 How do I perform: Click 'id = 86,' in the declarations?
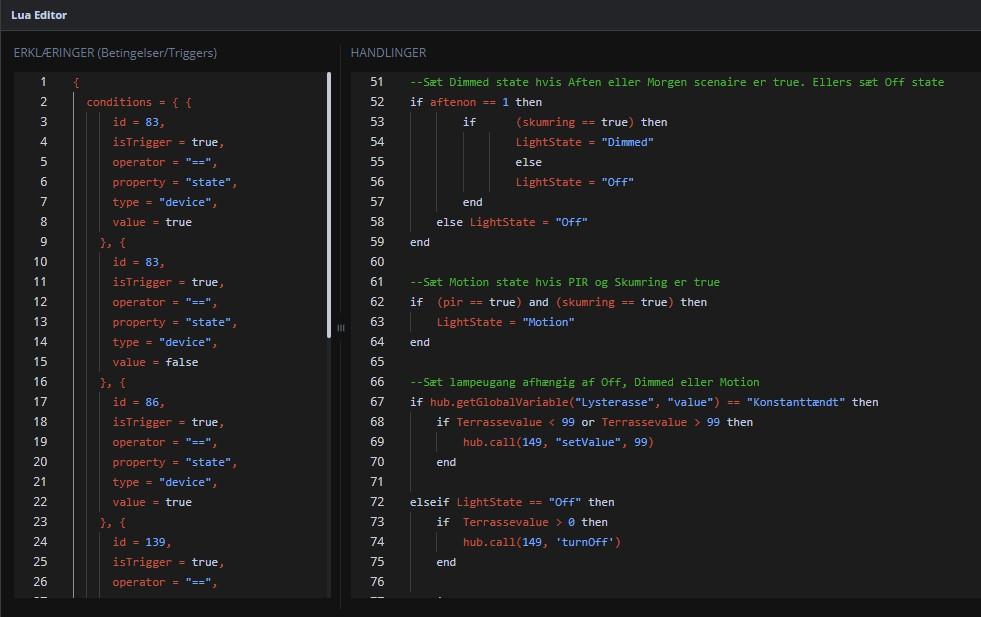[x=138, y=402]
